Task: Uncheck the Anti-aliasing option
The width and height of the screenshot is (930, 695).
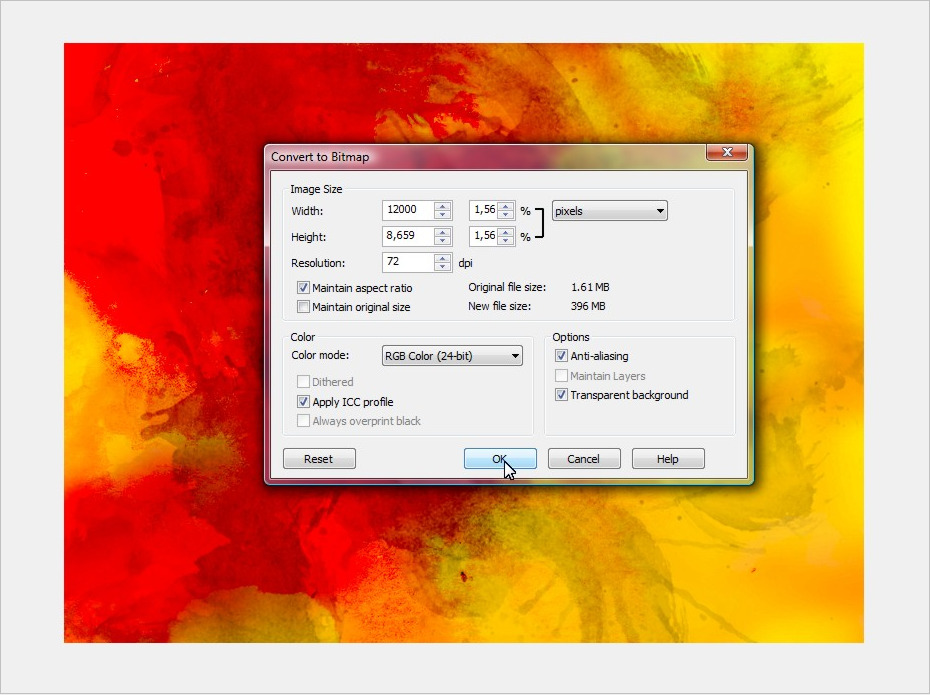Action: (562, 356)
